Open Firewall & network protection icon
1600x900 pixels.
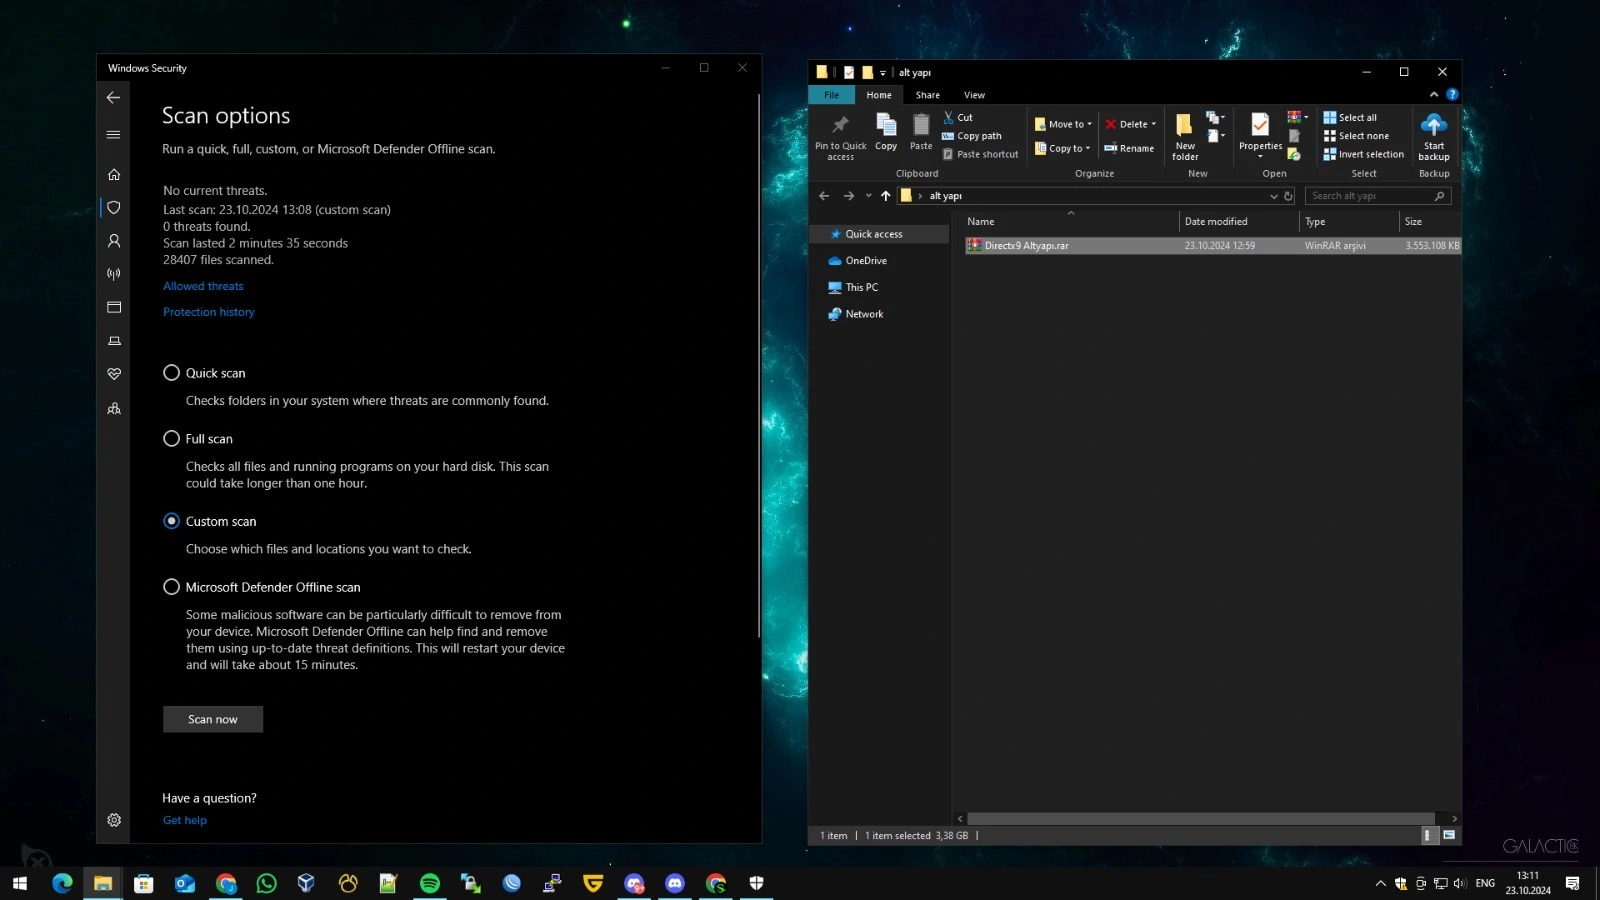(114, 274)
